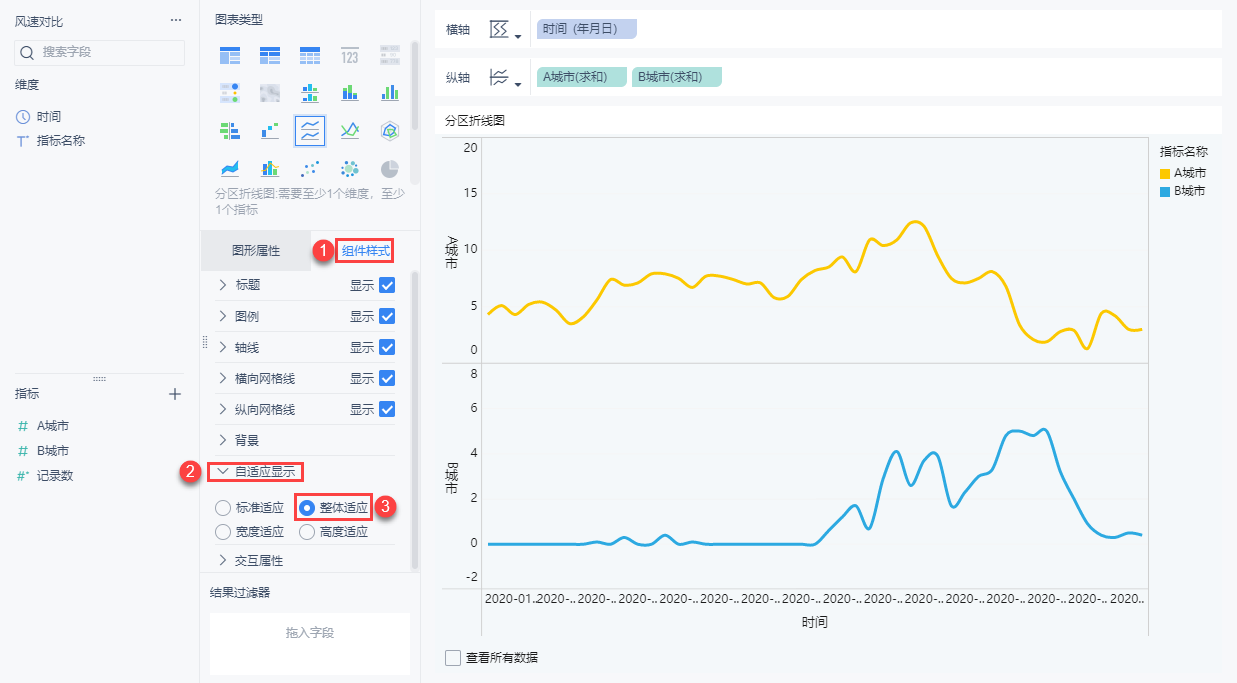Select the 标准适应 radio button
The width and height of the screenshot is (1237, 683).
222,508
